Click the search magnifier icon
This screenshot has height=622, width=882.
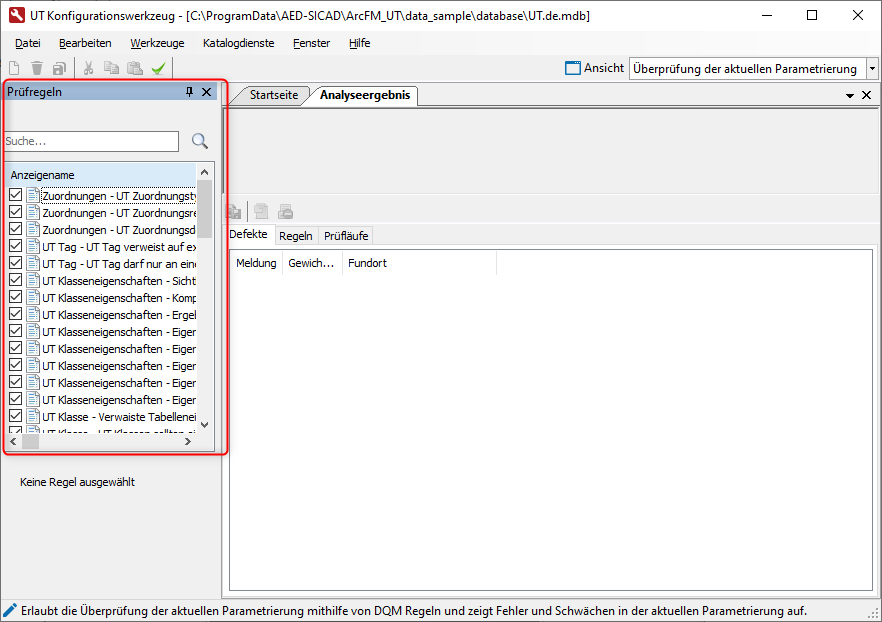pyautogui.click(x=200, y=141)
